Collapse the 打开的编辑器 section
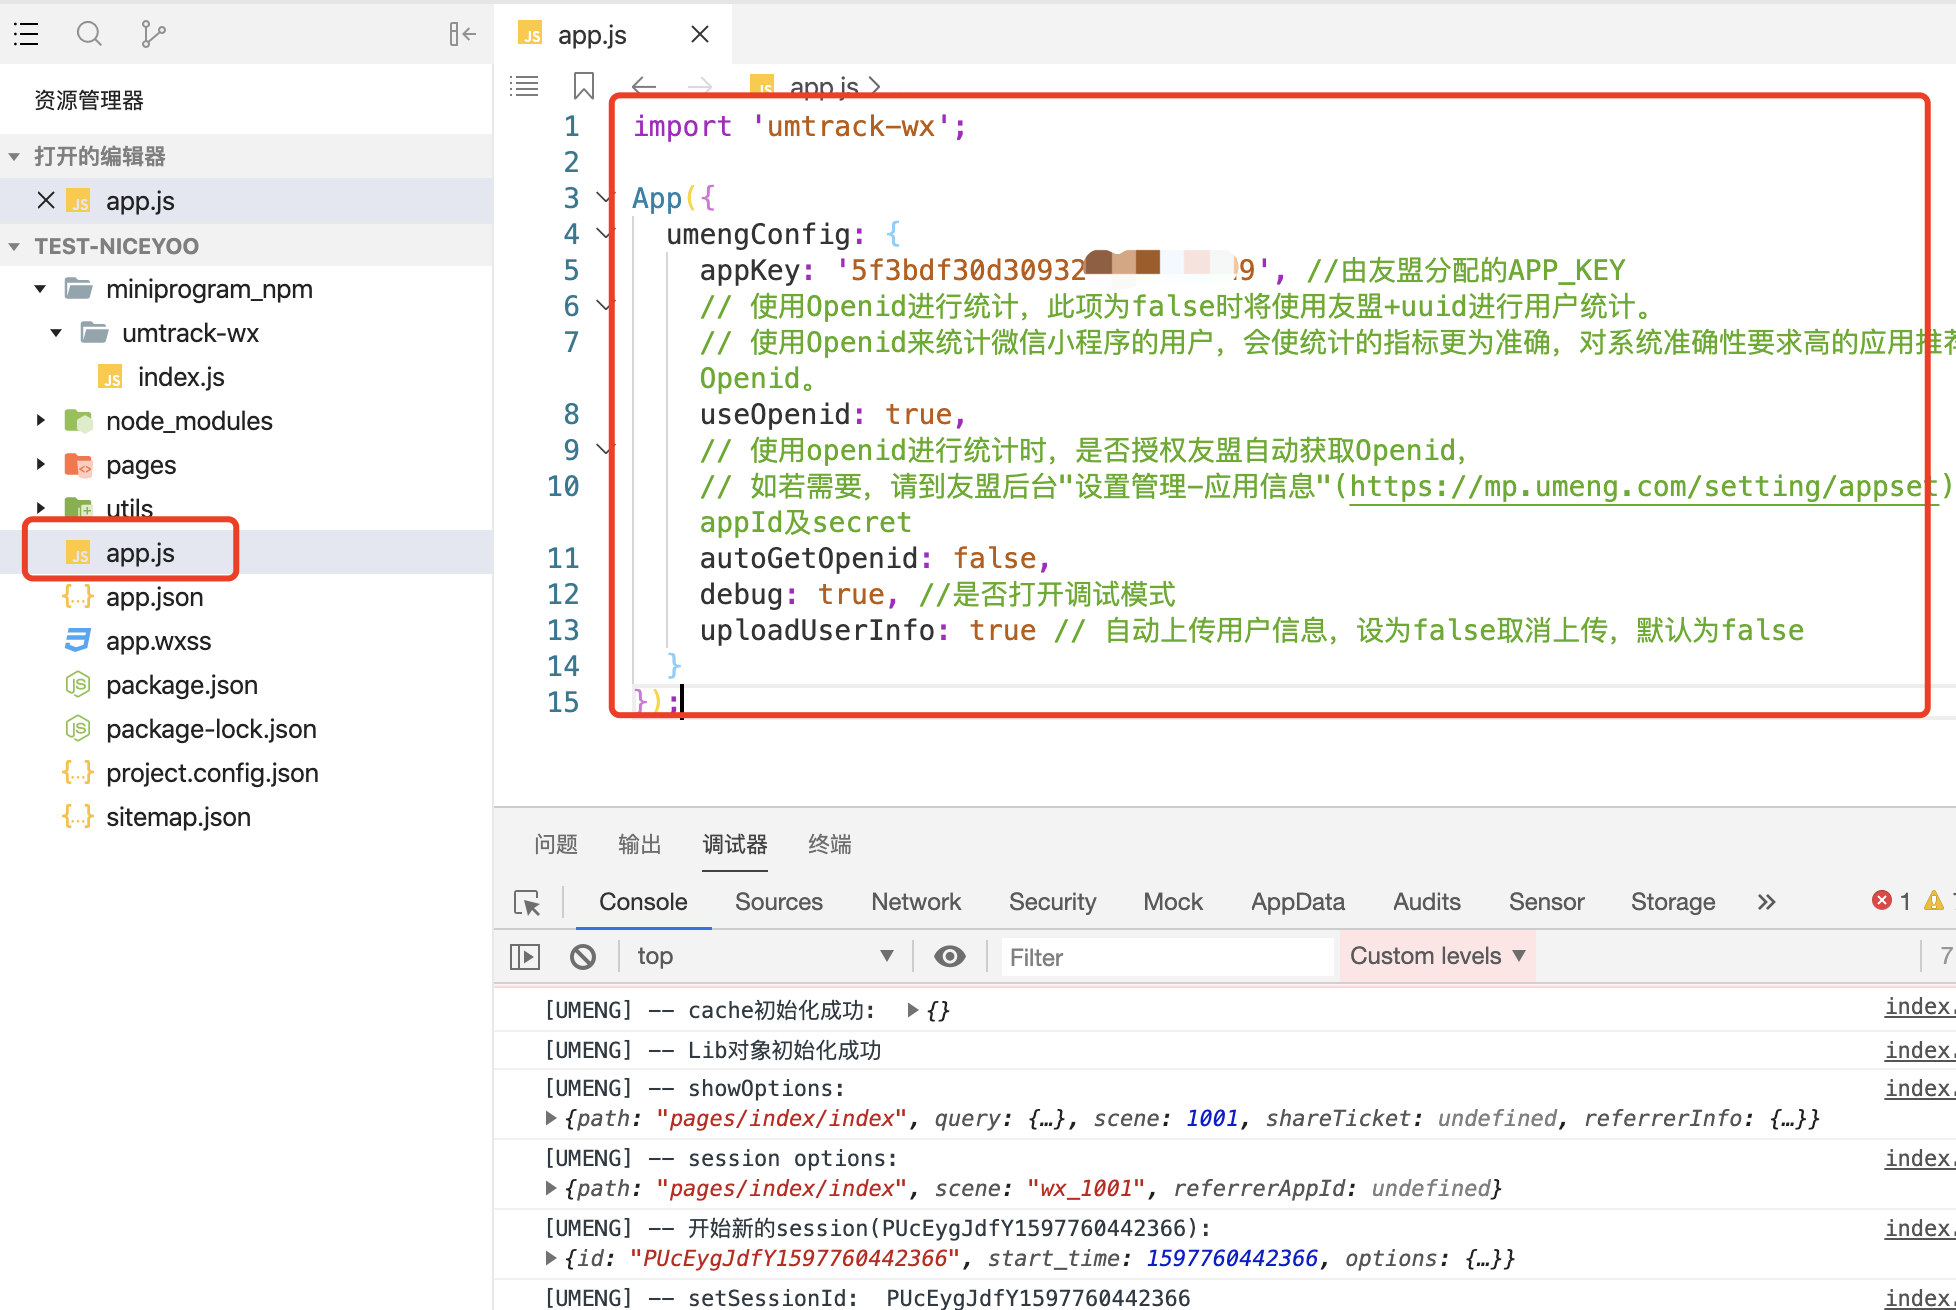The image size is (1956, 1310). (x=14, y=157)
